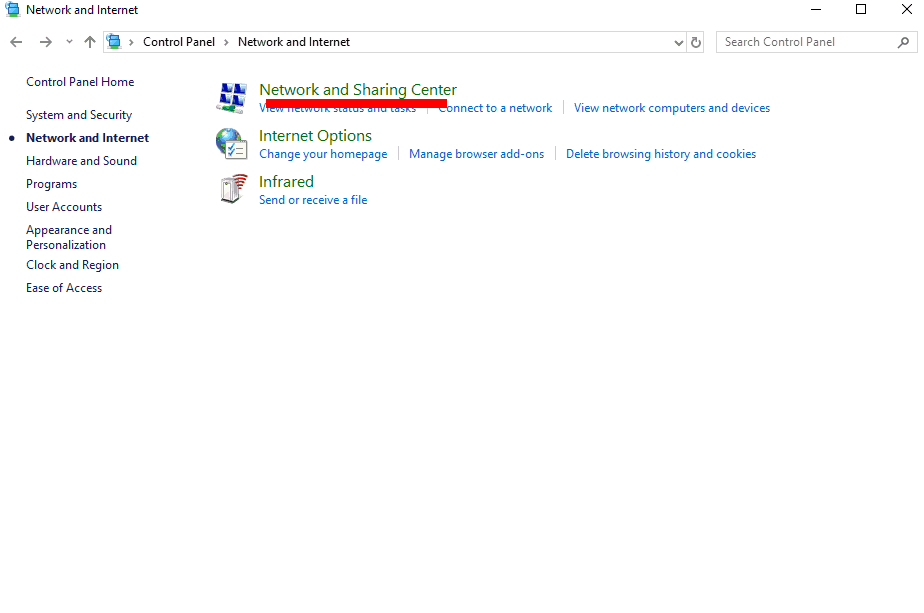Focus the Search Control Panel field
The width and height of the screenshot is (924, 613).
(805, 42)
